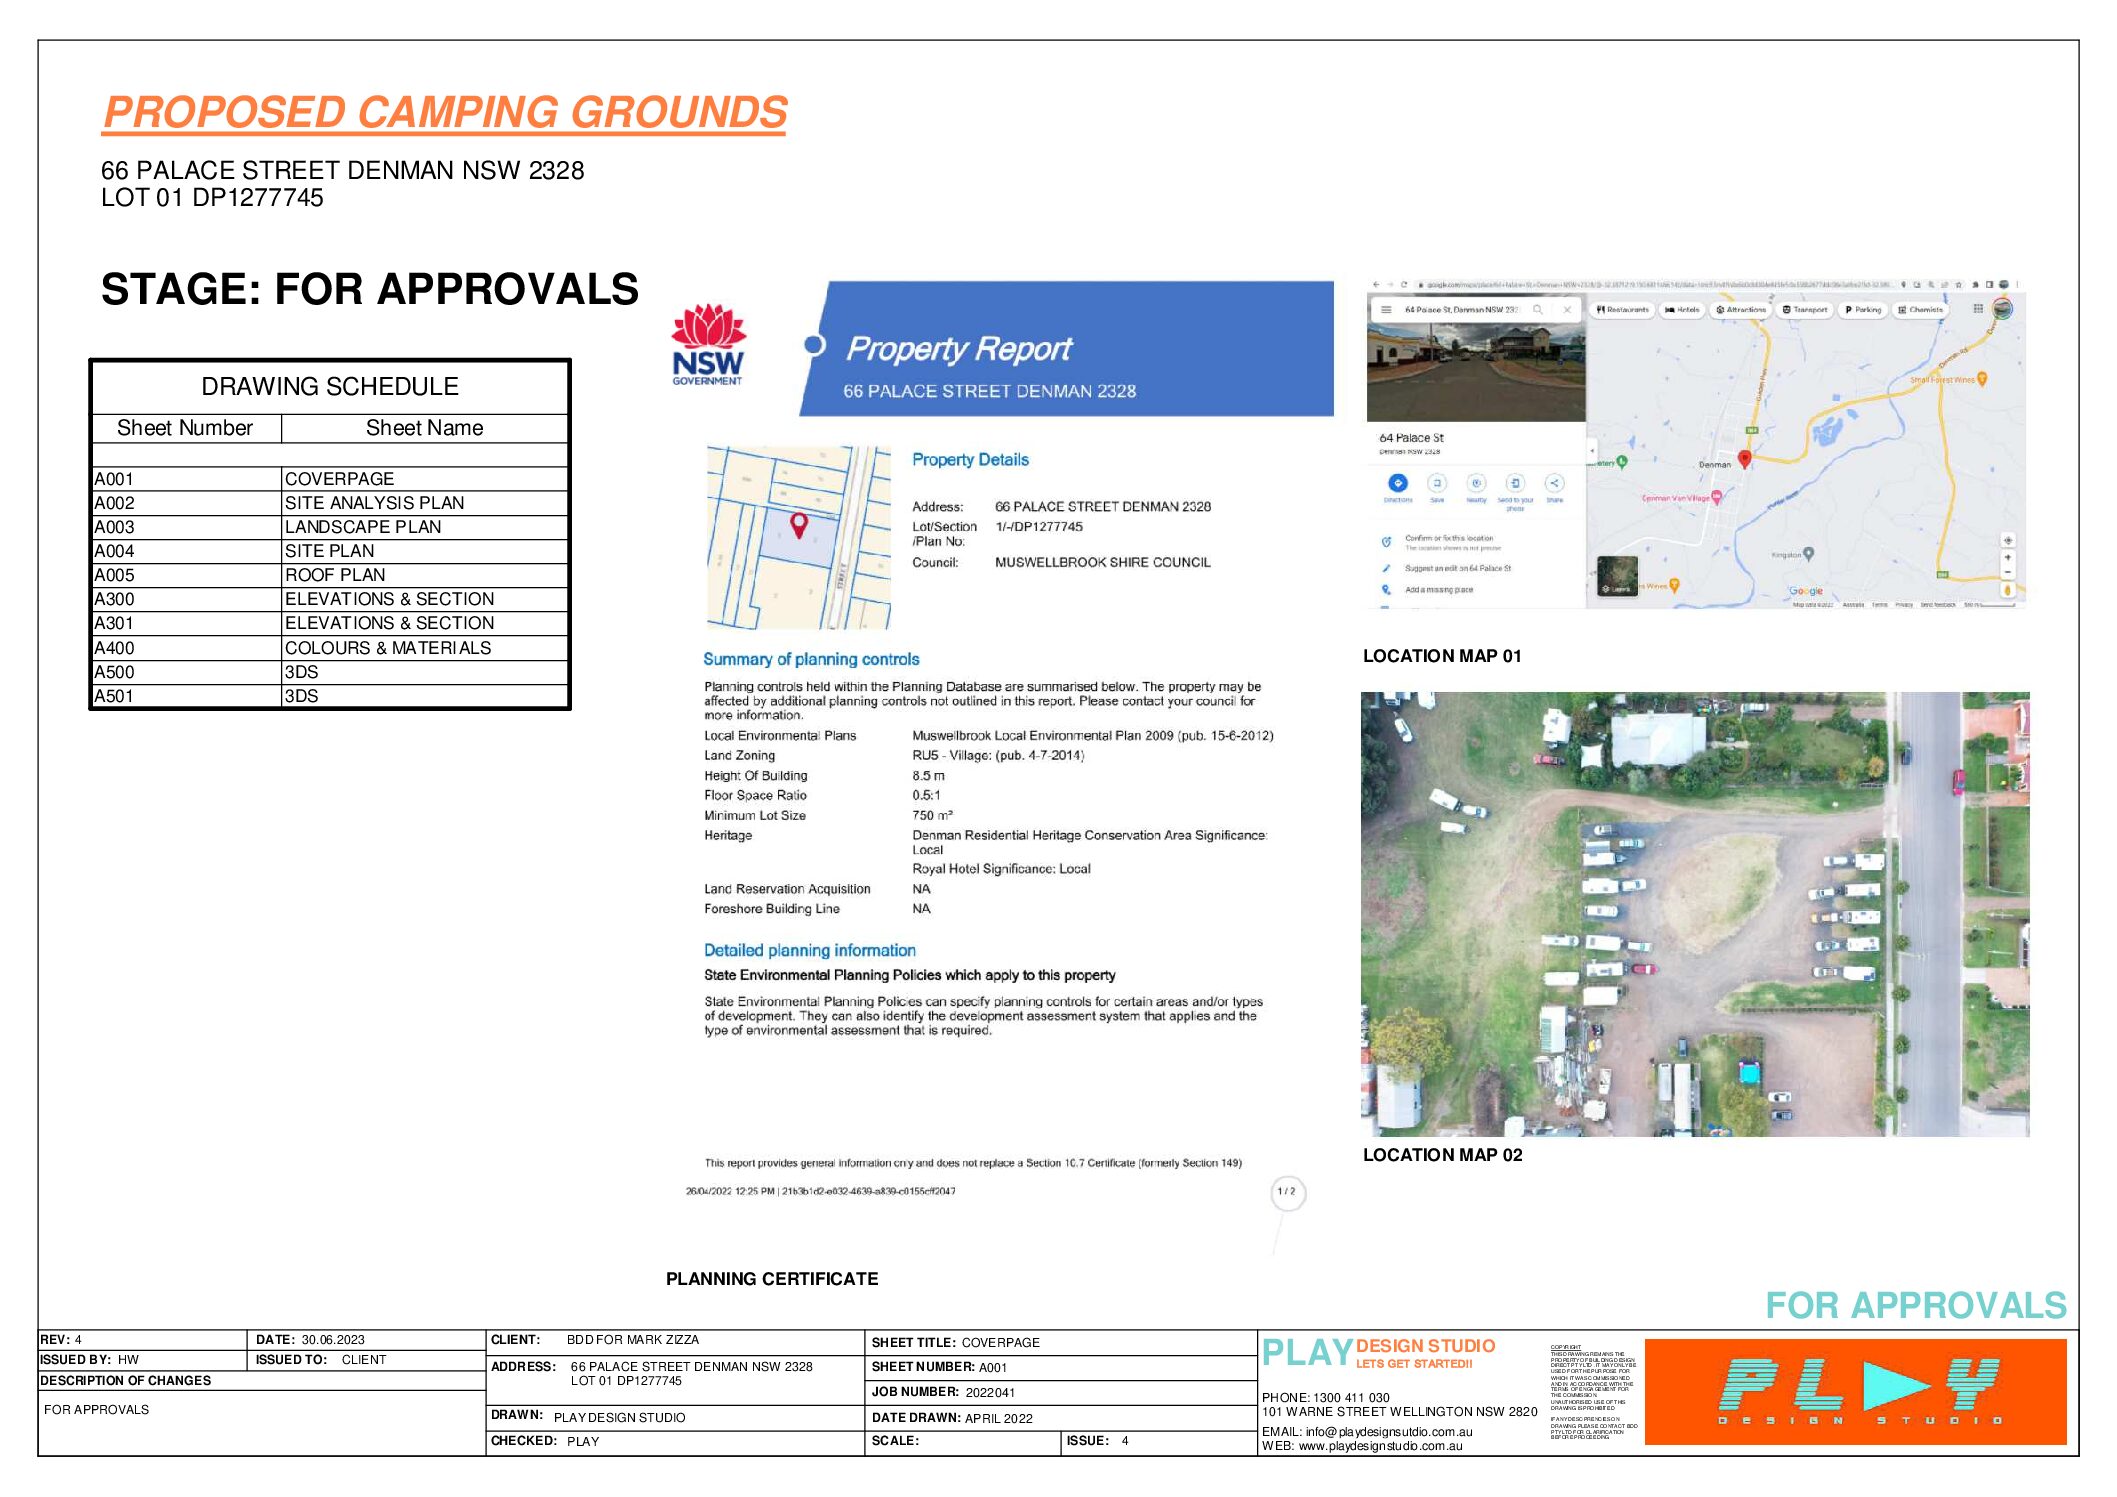Click the A001 COVERPAGE schedule row
This screenshot has width=2117, height=1497.
click(330, 479)
